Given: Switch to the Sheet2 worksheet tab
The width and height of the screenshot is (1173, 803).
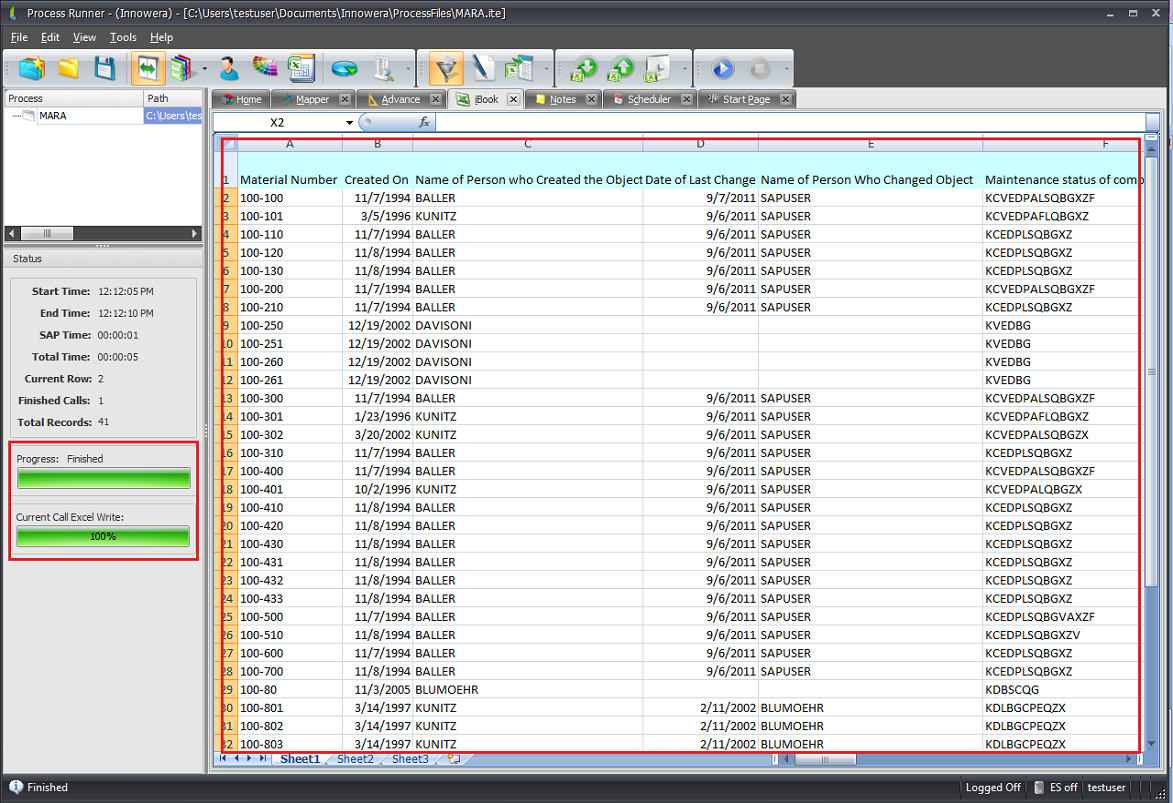Looking at the screenshot, I should (x=355, y=759).
